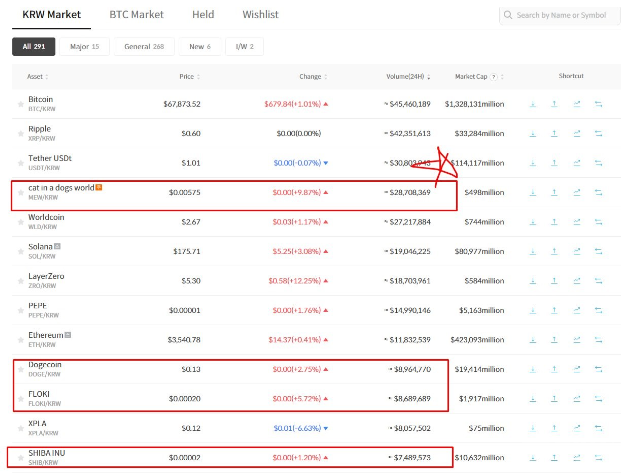630x474 pixels.
Task: Open the Wishlist tab
Action: pyautogui.click(x=260, y=15)
